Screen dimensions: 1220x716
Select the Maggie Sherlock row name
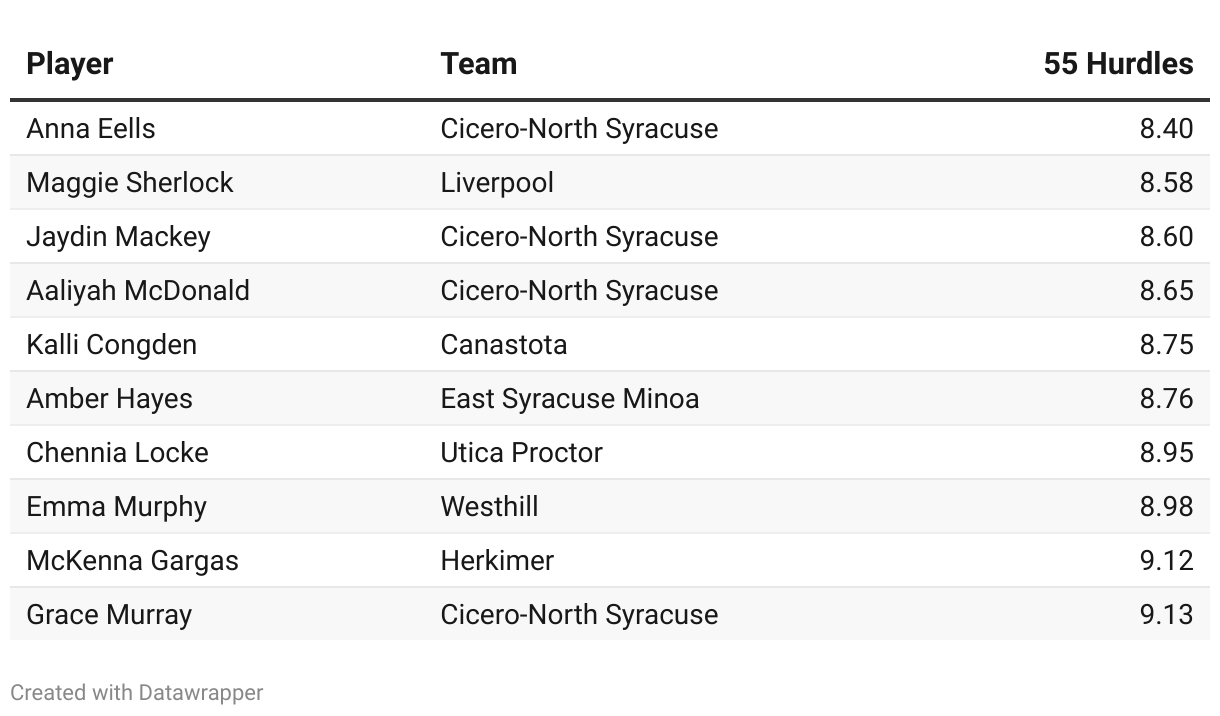pyautogui.click(x=129, y=182)
